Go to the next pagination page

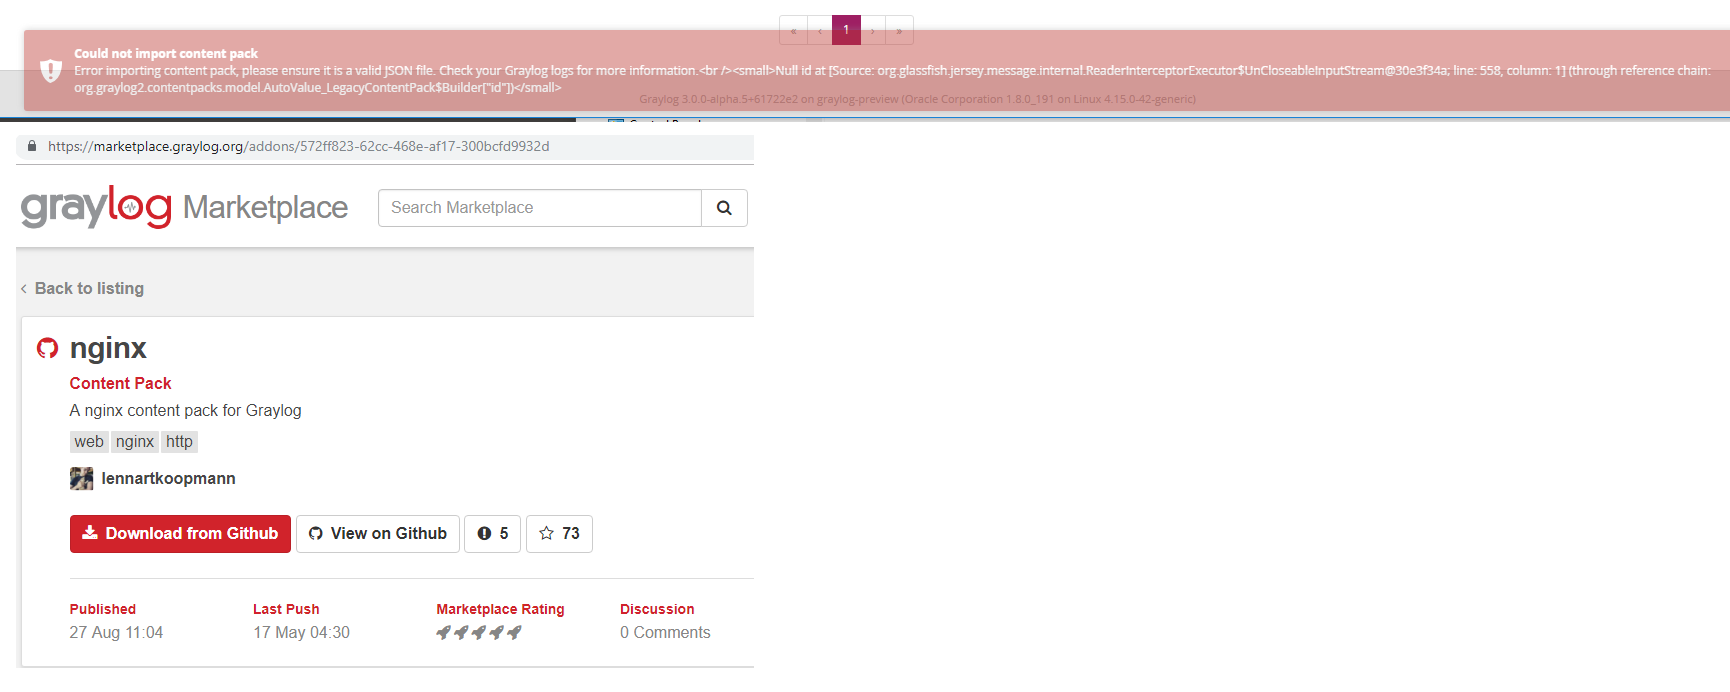click(873, 30)
